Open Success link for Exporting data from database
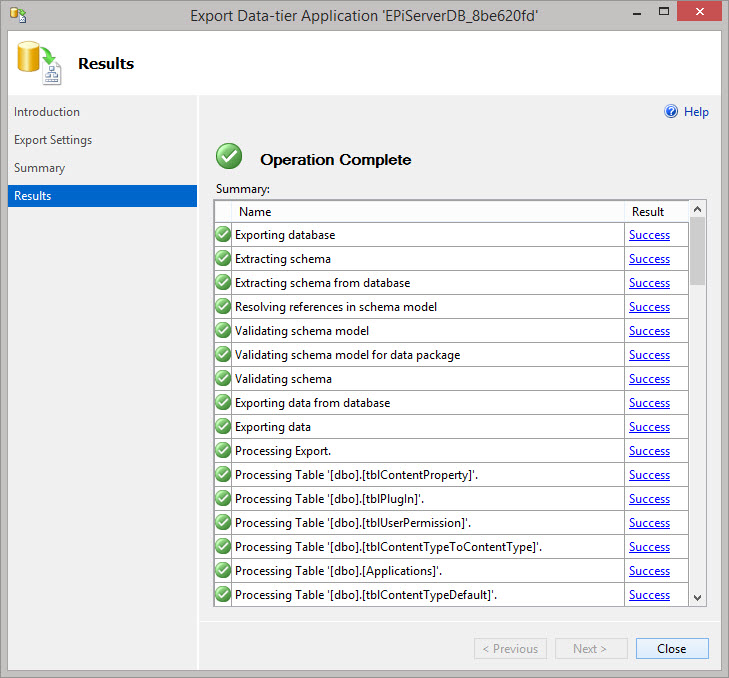The width and height of the screenshot is (729, 678). pos(649,403)
